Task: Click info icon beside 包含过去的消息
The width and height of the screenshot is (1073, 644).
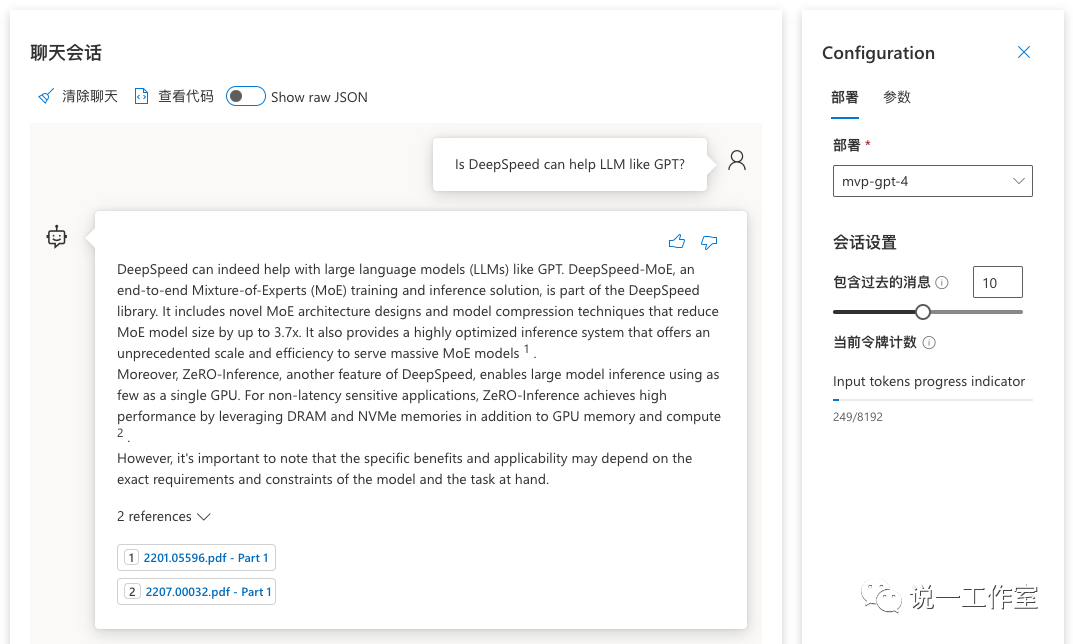Action: click(x=942, y=283)
